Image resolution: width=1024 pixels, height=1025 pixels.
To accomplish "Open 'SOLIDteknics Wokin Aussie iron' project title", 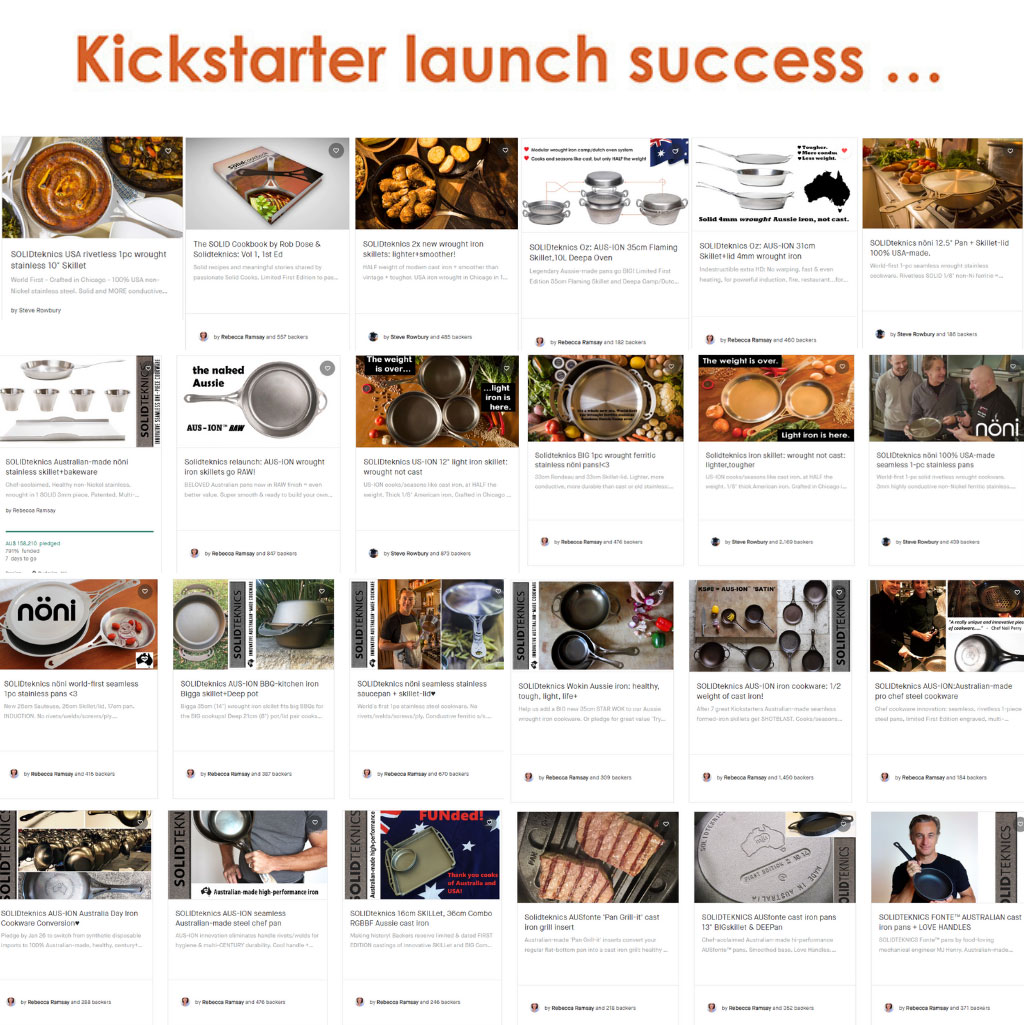I will point(589,691).
